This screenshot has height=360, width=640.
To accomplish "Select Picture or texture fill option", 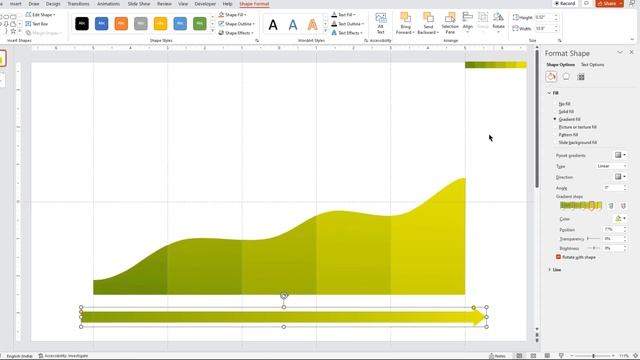I will click(x=575, y=127).
